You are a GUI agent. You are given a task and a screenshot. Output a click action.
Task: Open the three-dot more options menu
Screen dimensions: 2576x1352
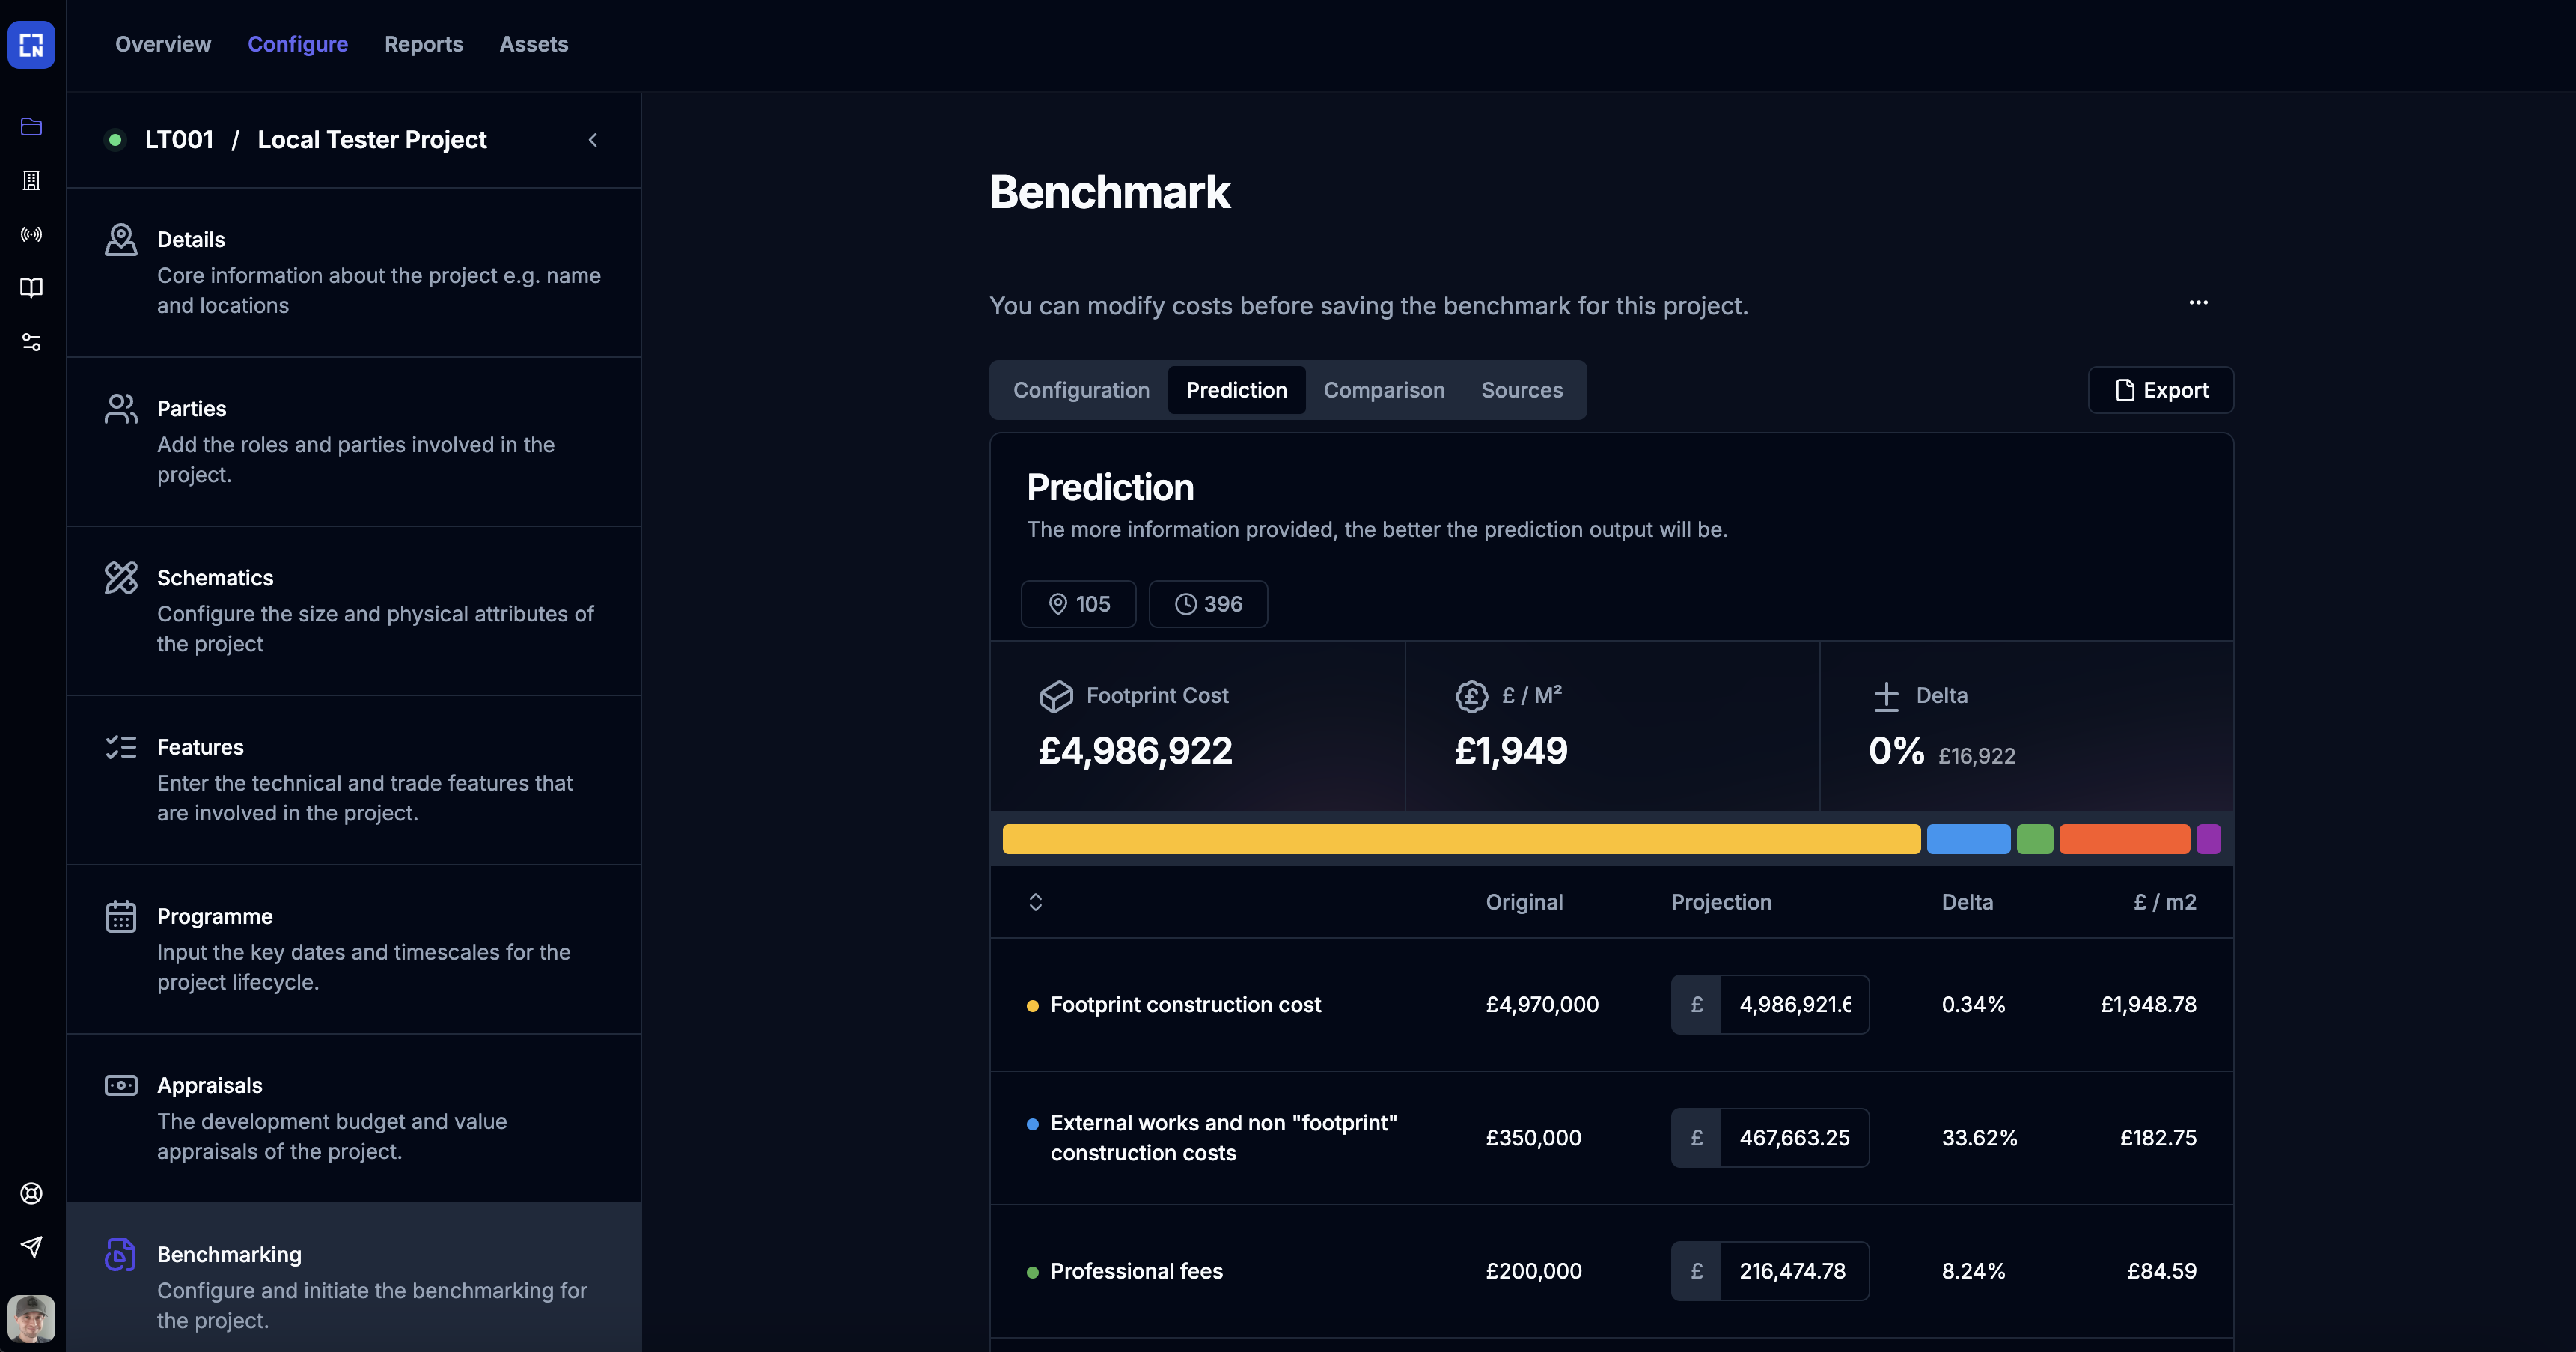2197,303
